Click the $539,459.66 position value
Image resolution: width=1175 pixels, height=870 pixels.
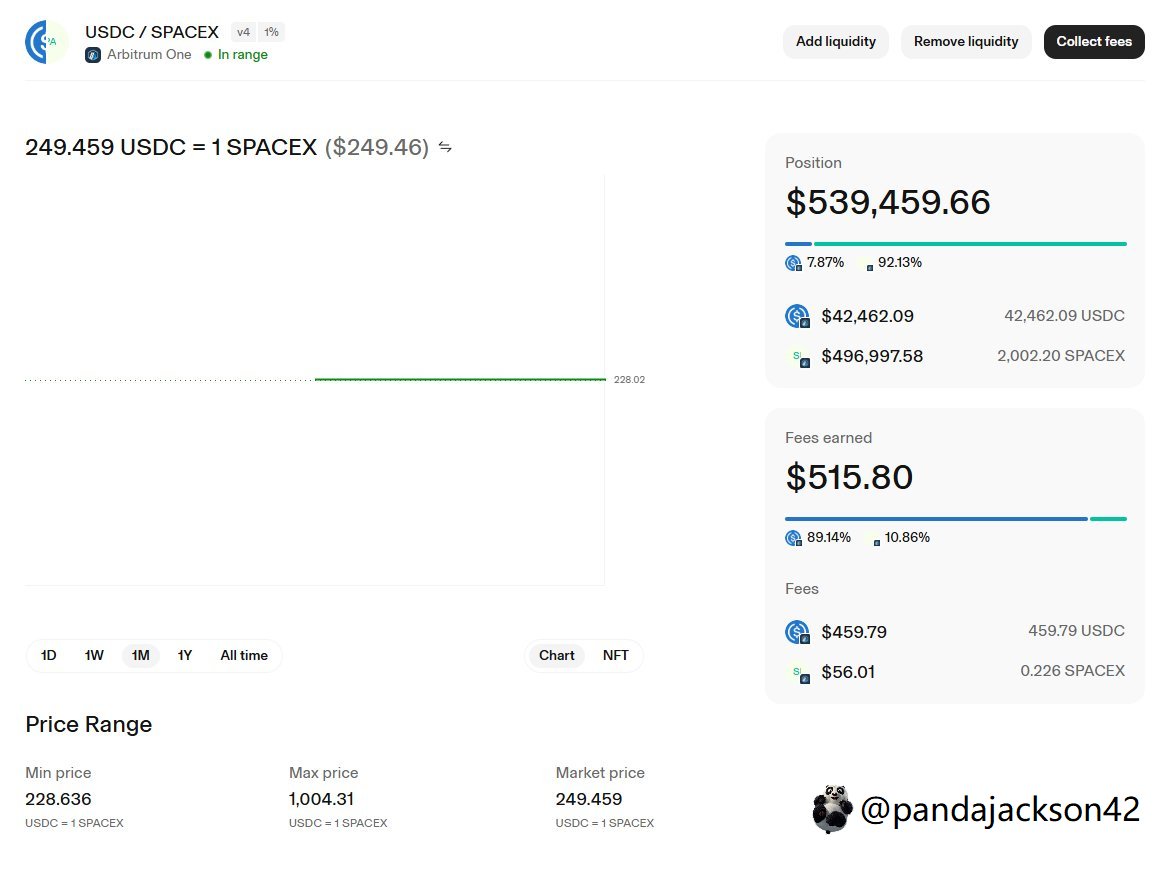[888, 202]
